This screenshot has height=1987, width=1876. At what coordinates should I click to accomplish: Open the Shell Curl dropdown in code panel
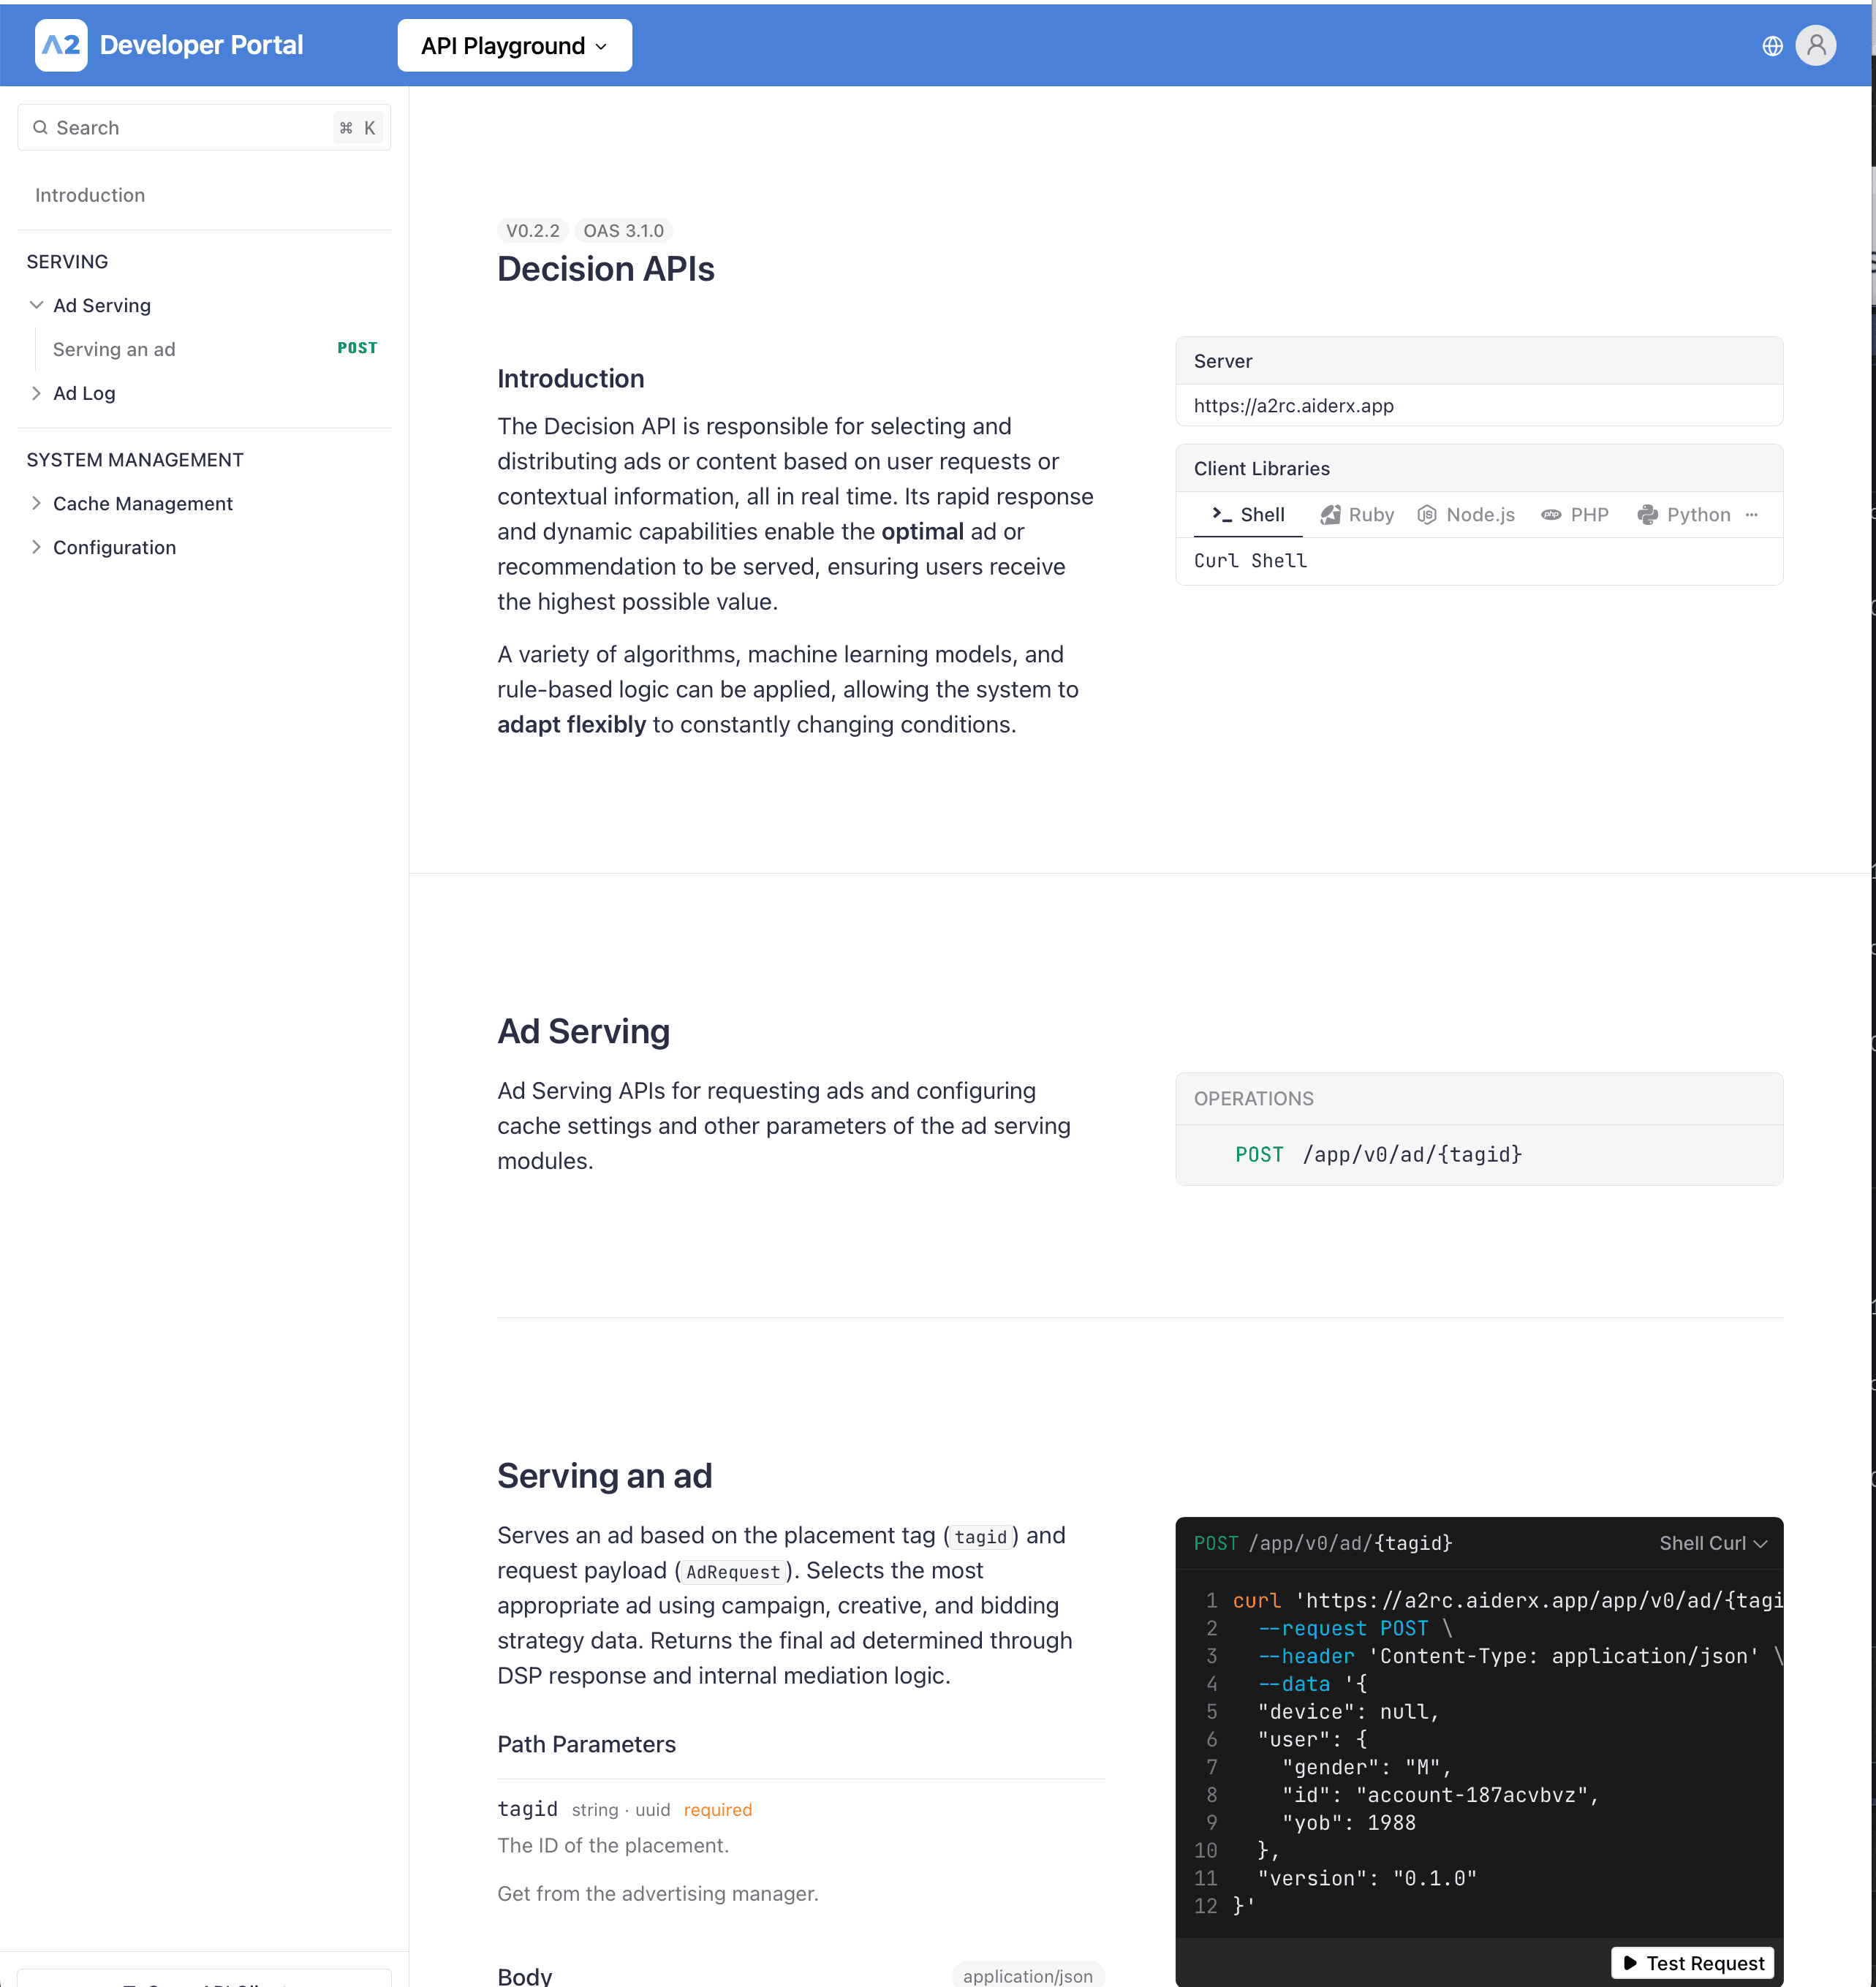click(1712, 1543)
